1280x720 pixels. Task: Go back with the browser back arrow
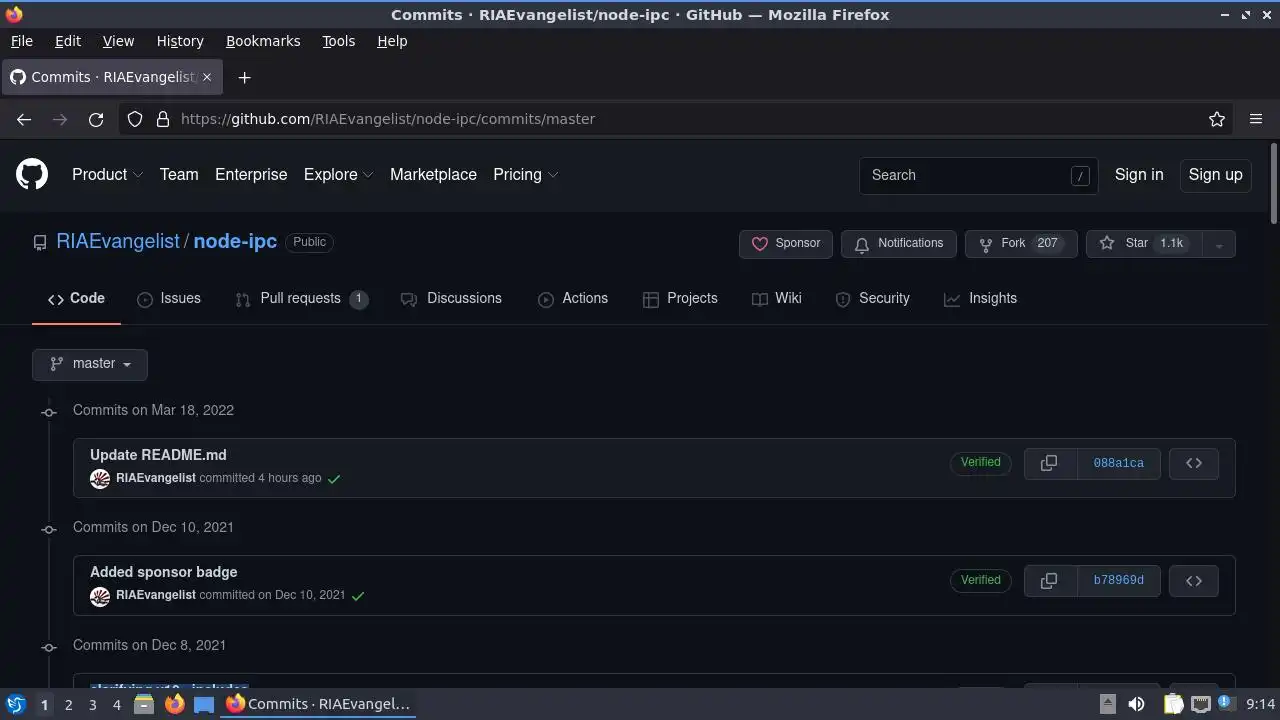point(24,119)
